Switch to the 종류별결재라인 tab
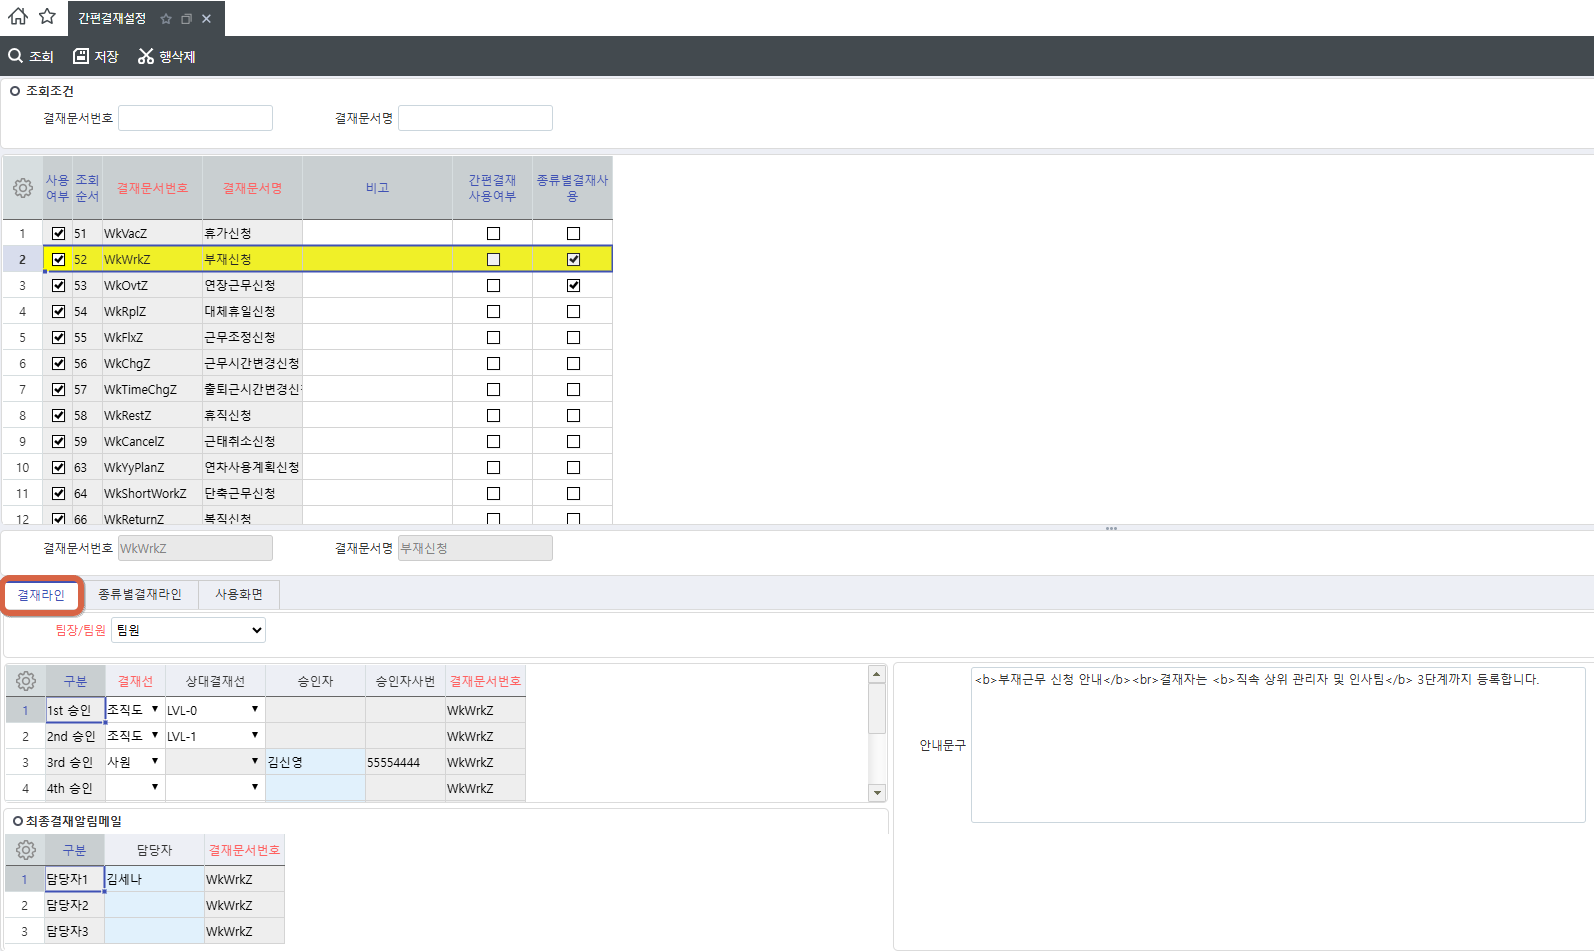The width and height of the screenshot is (1594, 951). coord(140,594)
